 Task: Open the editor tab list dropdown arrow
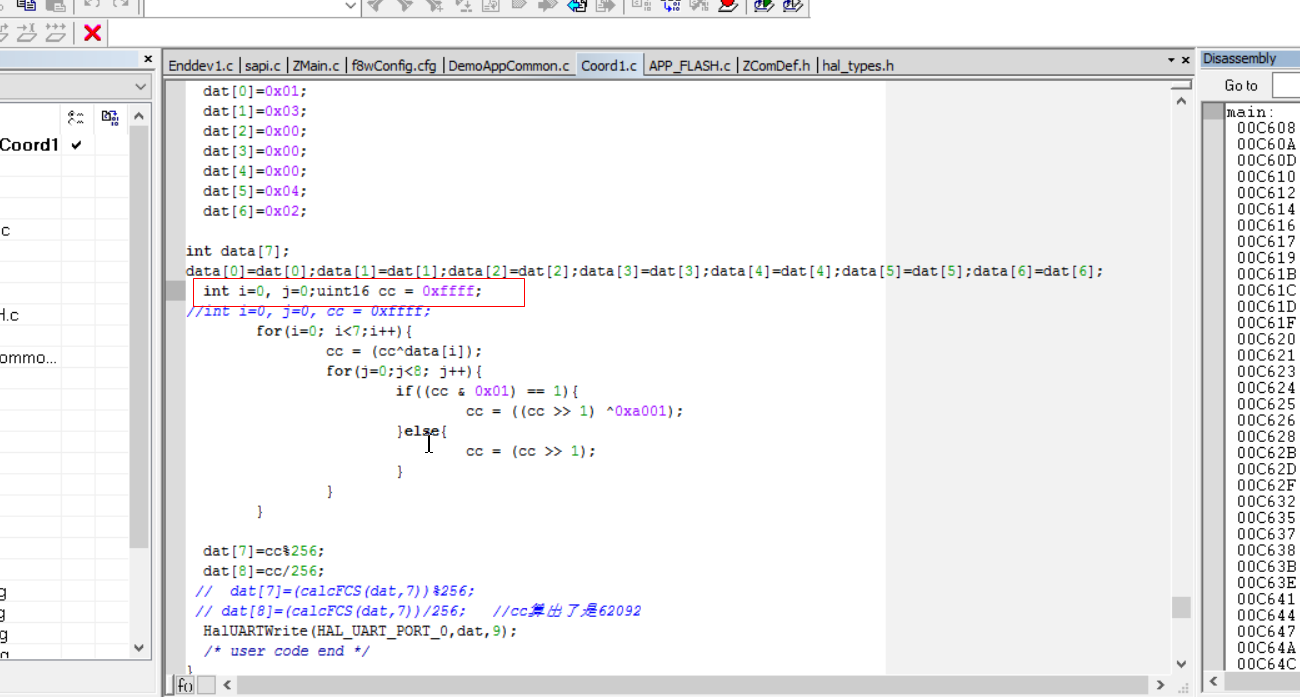click(1171, 60)
